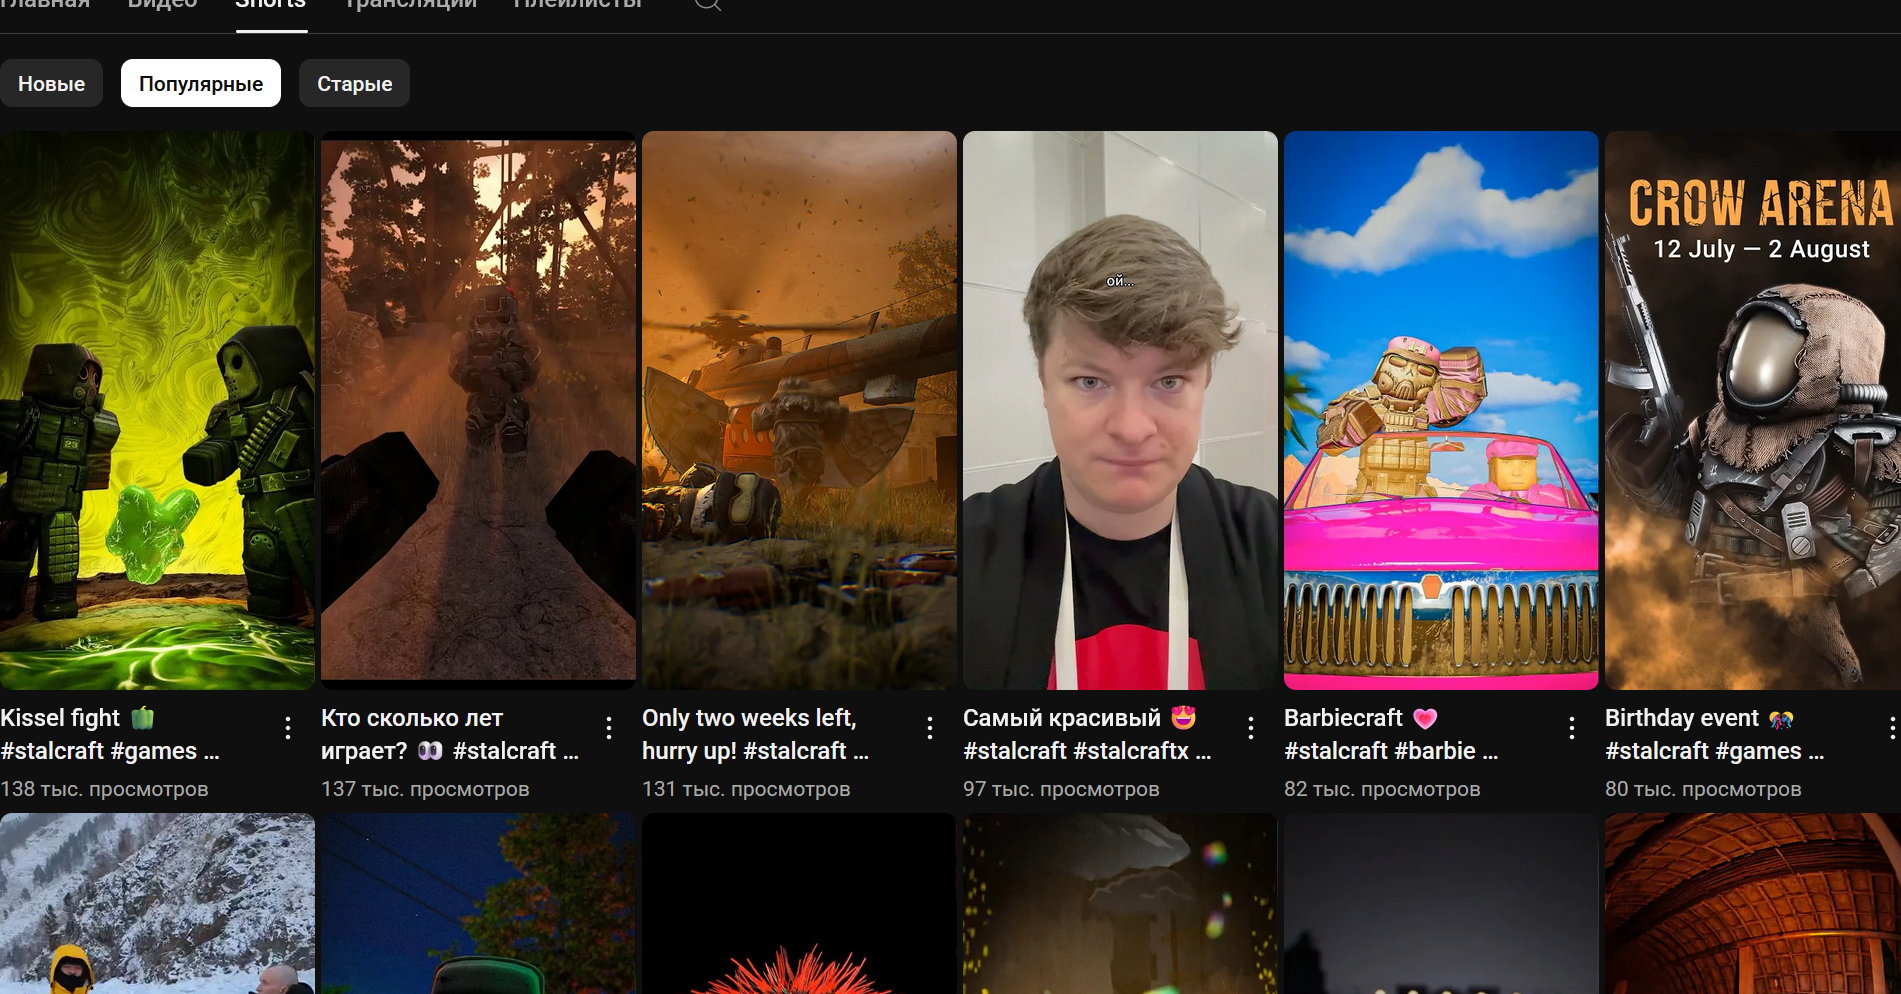Open the snowy mountain short thumbnail
Viewport: 1901px width, 994px height.
point(157,903)
